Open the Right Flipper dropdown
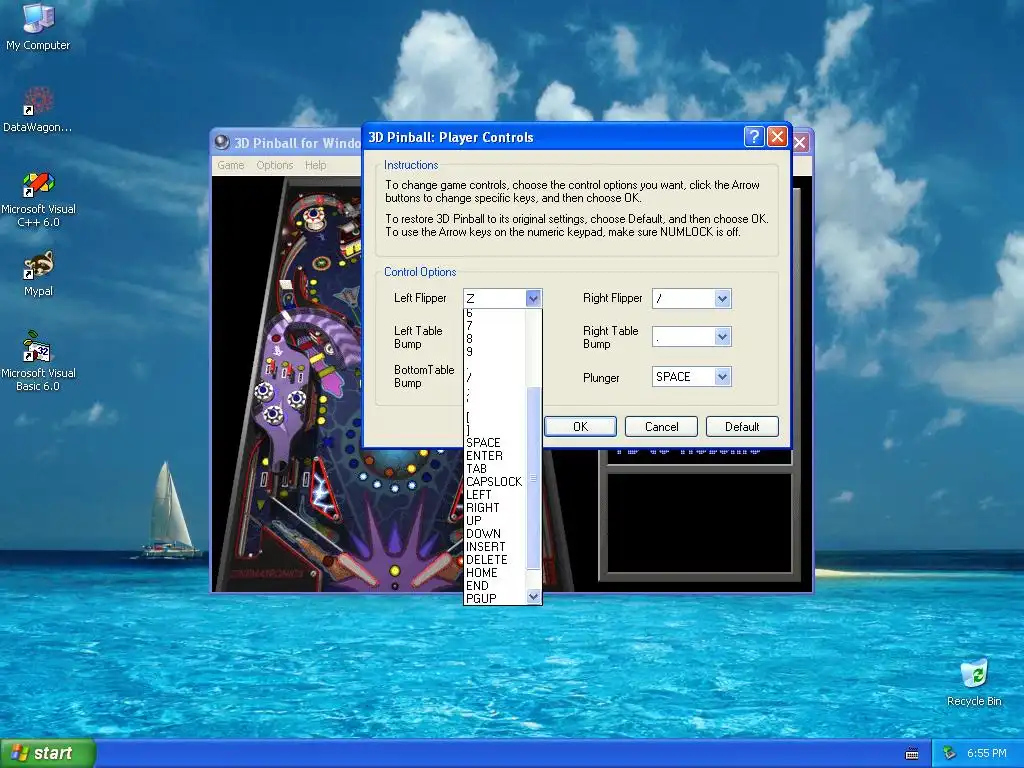 click(x=722, y=298)
